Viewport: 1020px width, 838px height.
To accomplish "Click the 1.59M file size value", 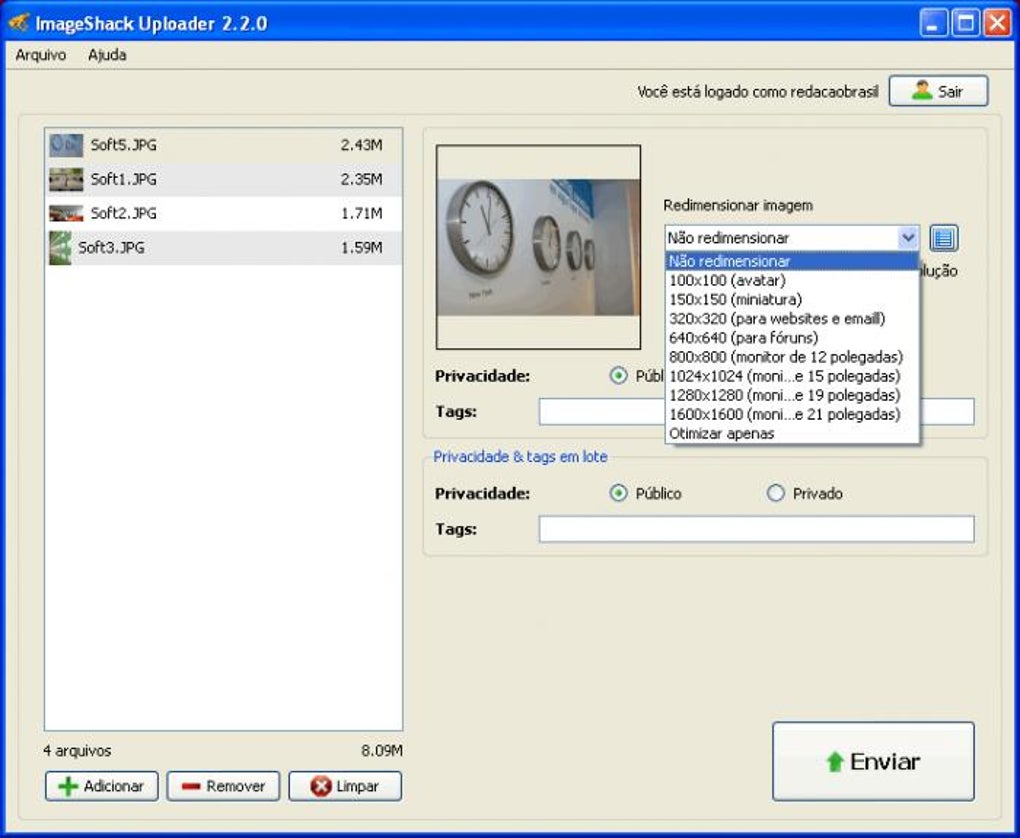I will coord(361,248).
